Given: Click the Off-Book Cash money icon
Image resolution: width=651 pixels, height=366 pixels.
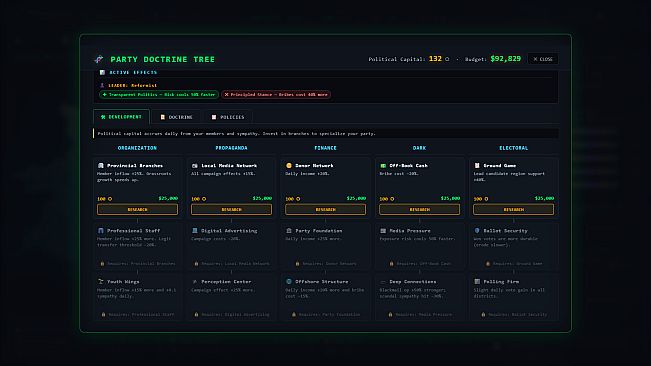Looking at the screenshot, I should [x=383, y=166].
